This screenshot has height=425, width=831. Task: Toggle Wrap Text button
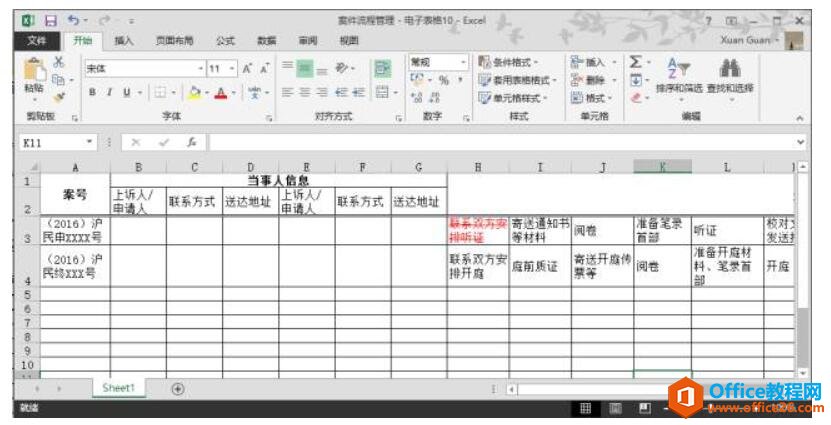[382, 68]
